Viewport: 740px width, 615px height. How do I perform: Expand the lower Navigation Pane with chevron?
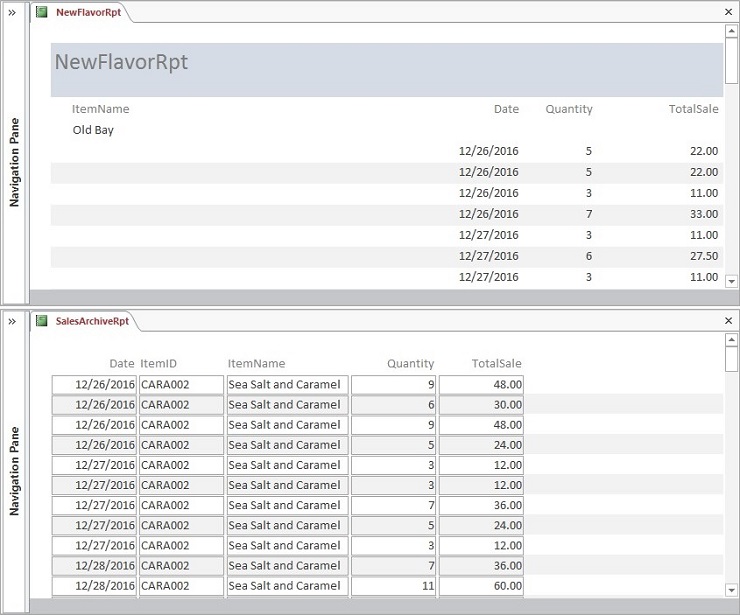[x=12, y=321]
